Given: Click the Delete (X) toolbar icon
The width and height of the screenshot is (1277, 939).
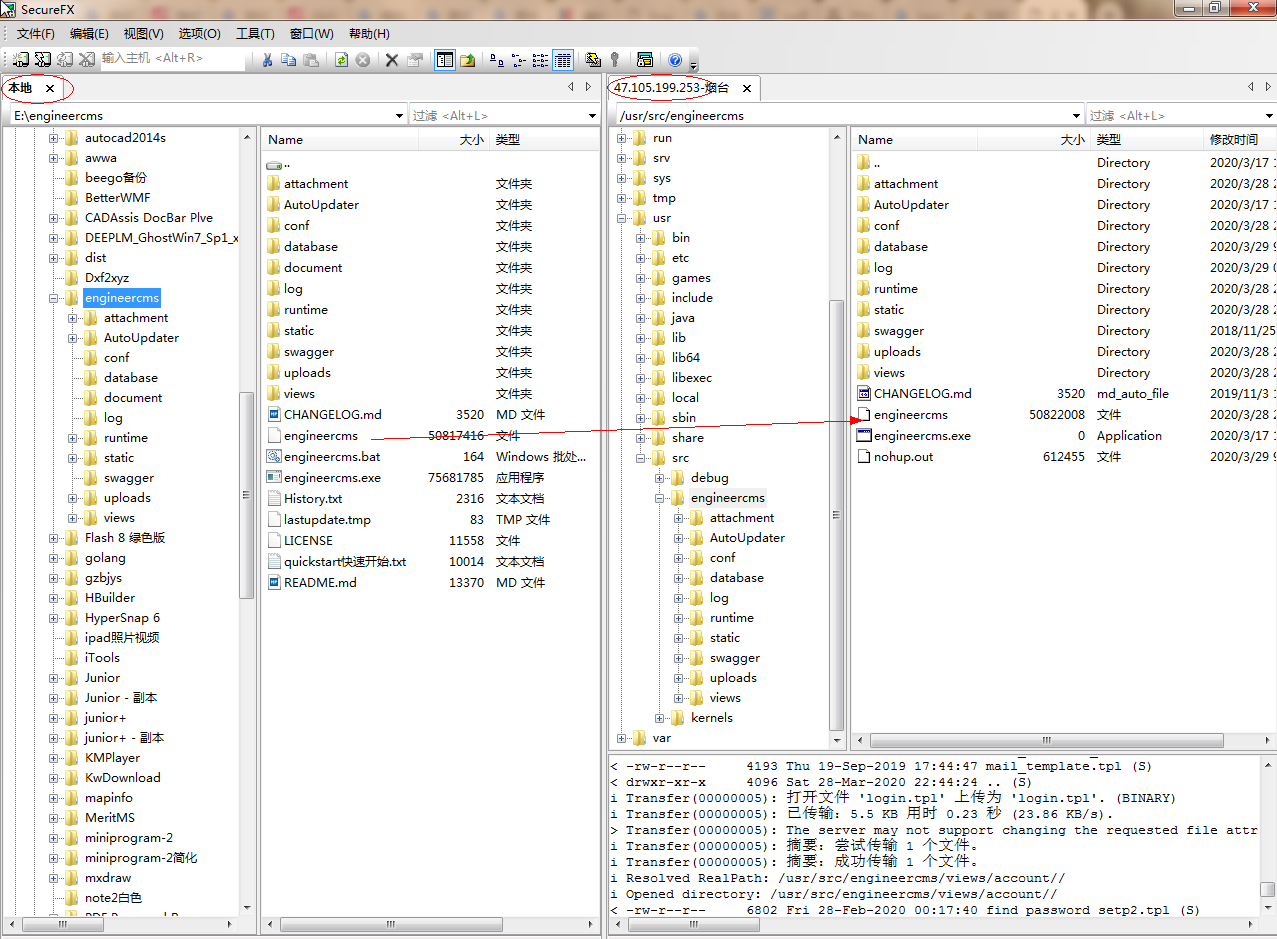Looking at the screenshot, I should (x=392, y=60).
